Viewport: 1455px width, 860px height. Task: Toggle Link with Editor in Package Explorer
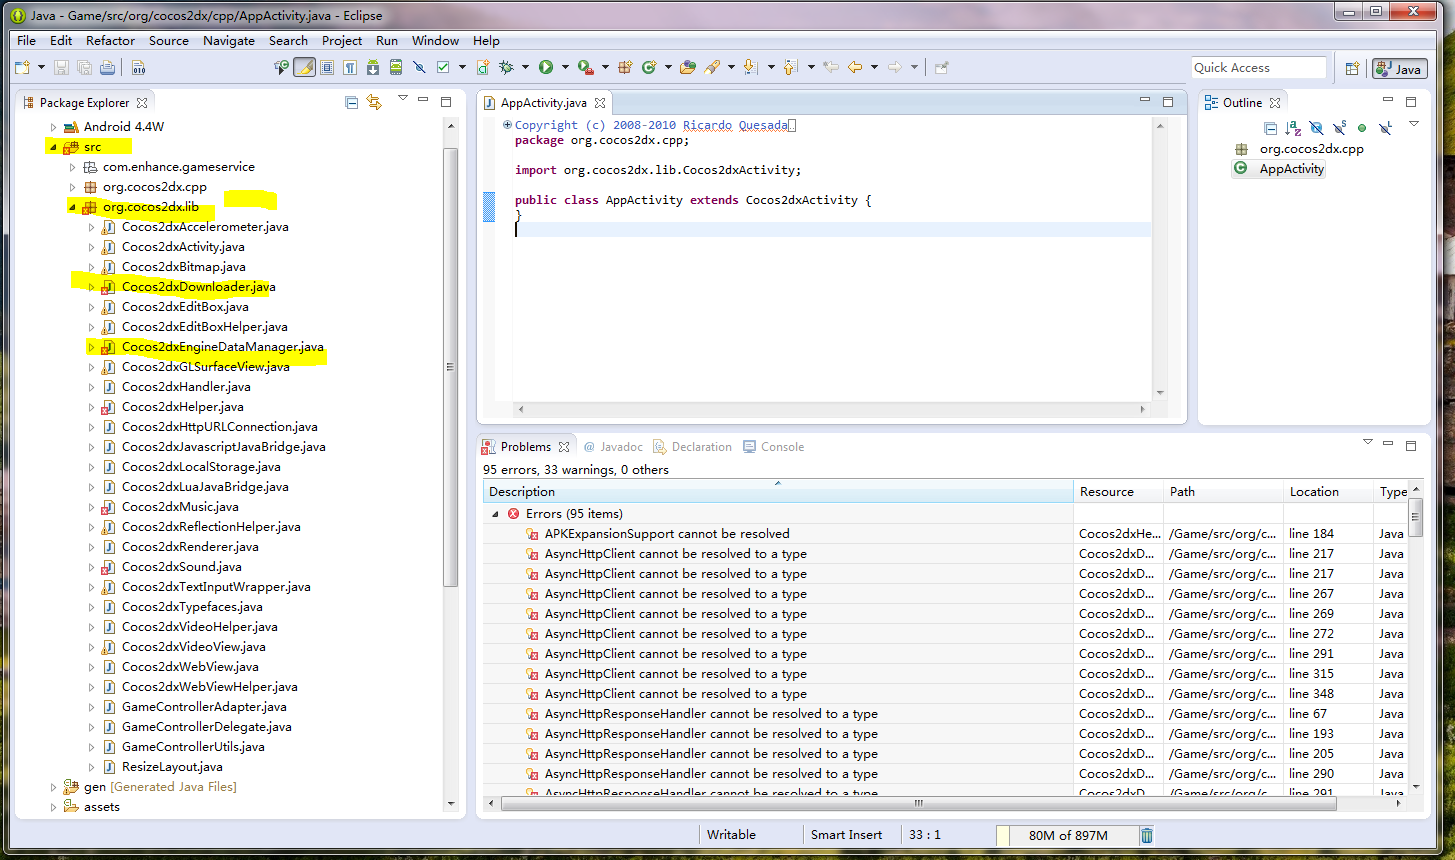374,102
